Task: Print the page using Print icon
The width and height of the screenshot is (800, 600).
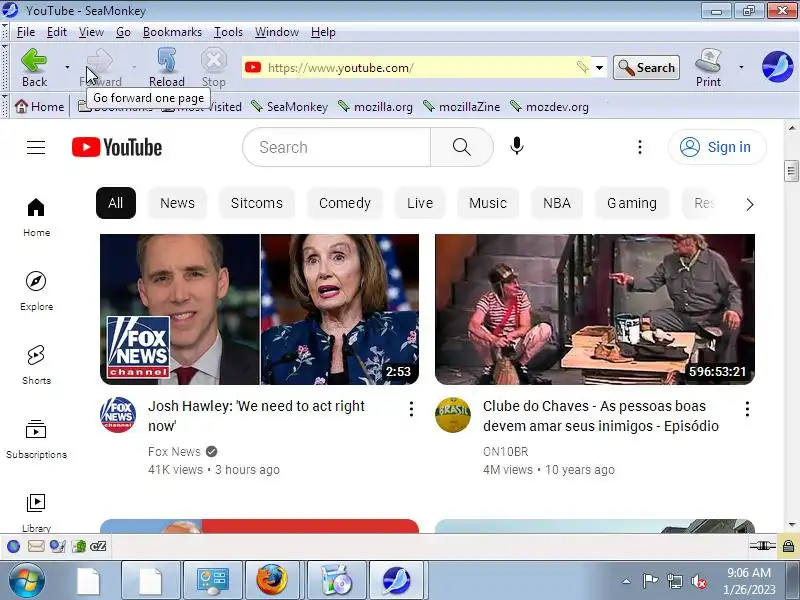Action: click(708, 67)
